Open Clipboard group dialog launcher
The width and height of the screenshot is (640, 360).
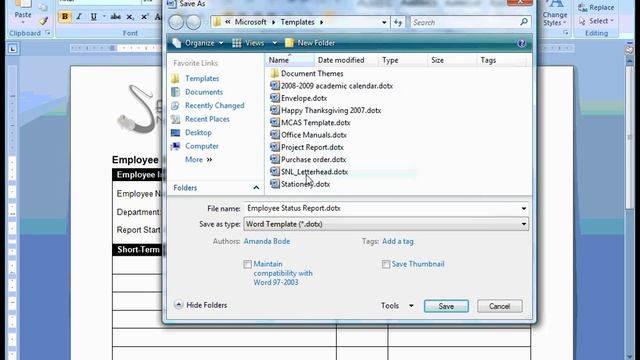[x=48, y=33]
